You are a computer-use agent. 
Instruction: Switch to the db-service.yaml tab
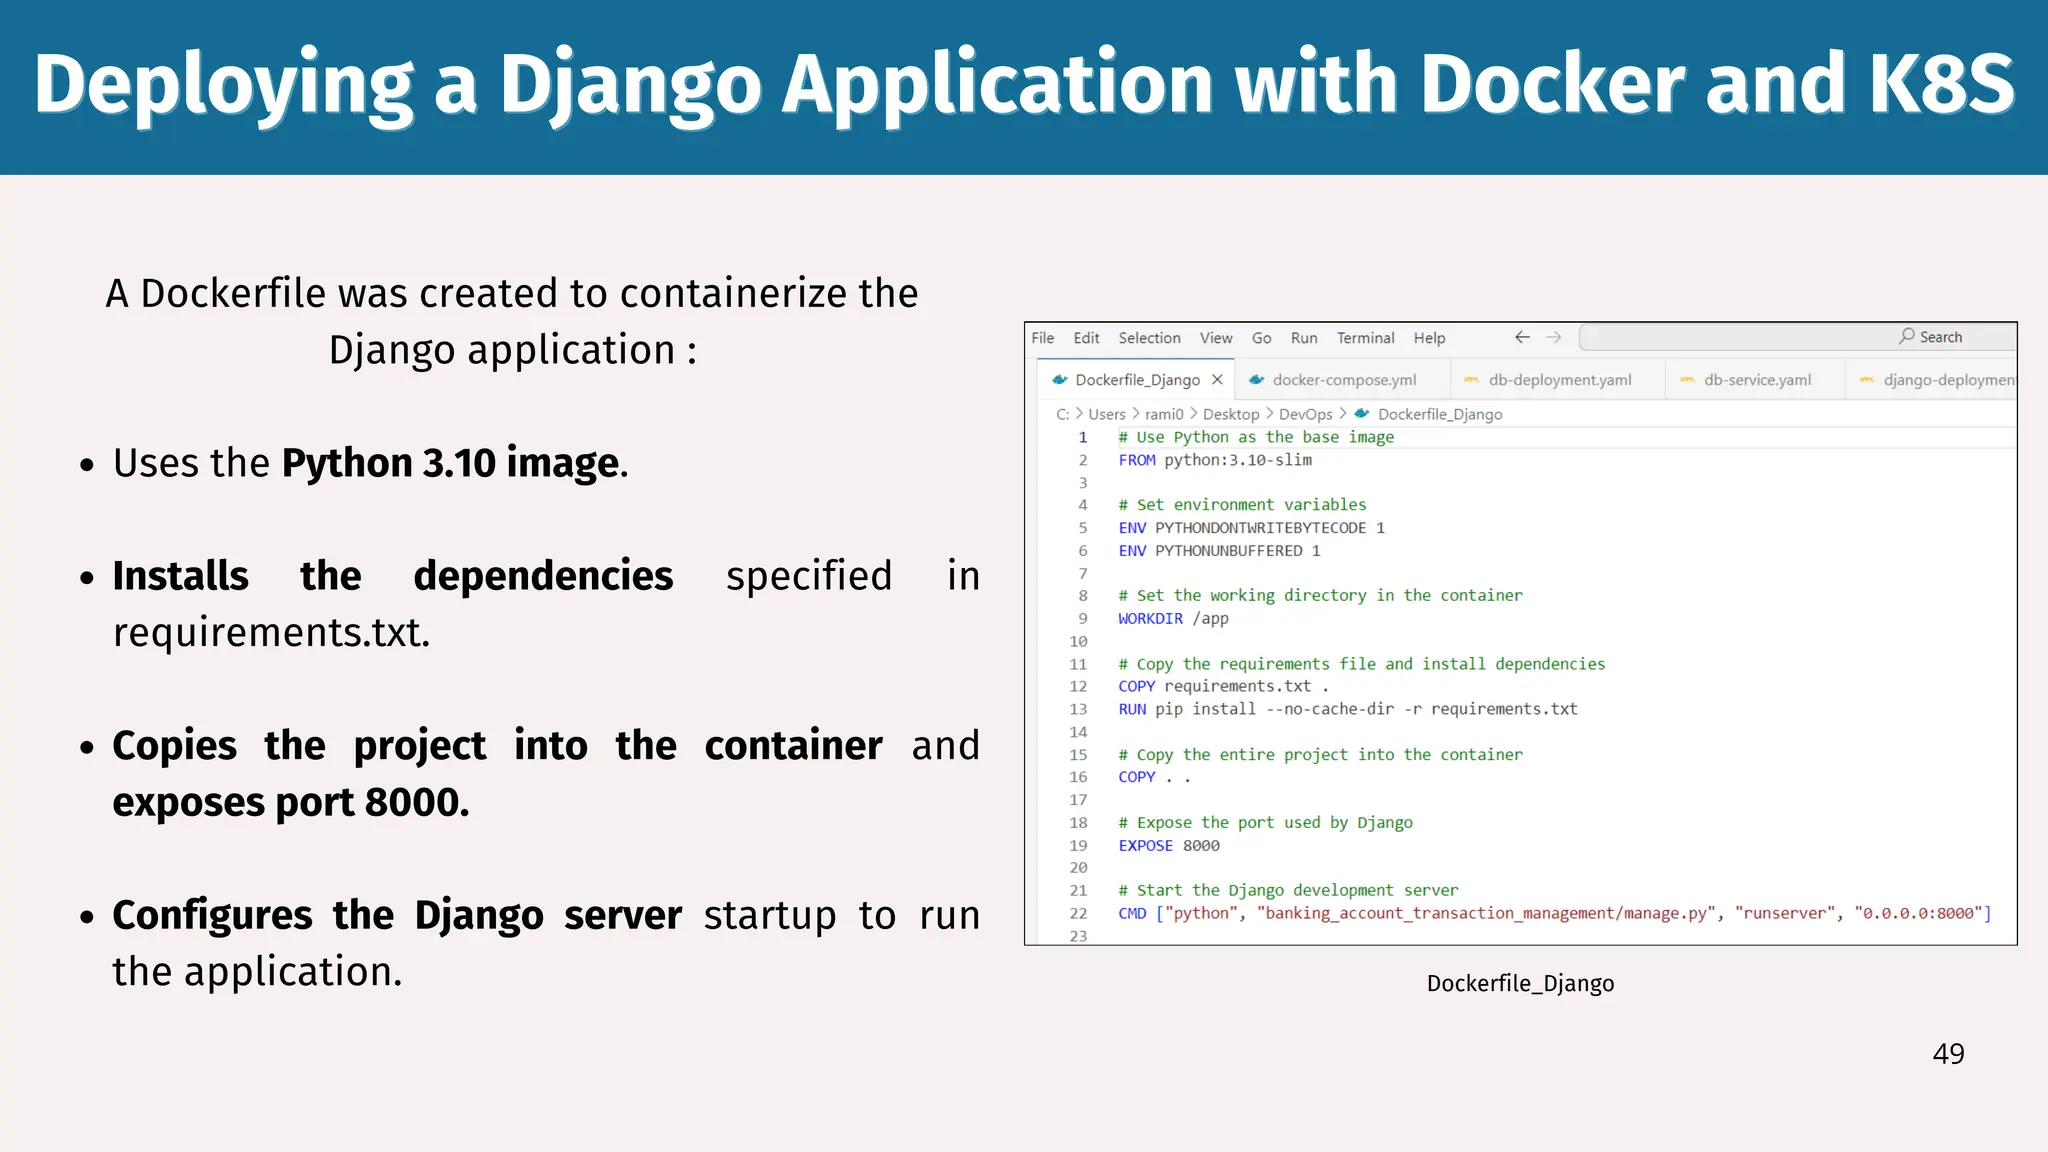(1757, 380)
